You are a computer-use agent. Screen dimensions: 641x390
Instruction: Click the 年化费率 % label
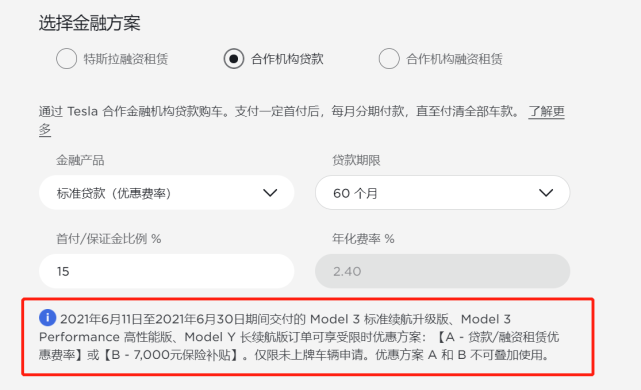pyautogui.click(x=363, y=239)
